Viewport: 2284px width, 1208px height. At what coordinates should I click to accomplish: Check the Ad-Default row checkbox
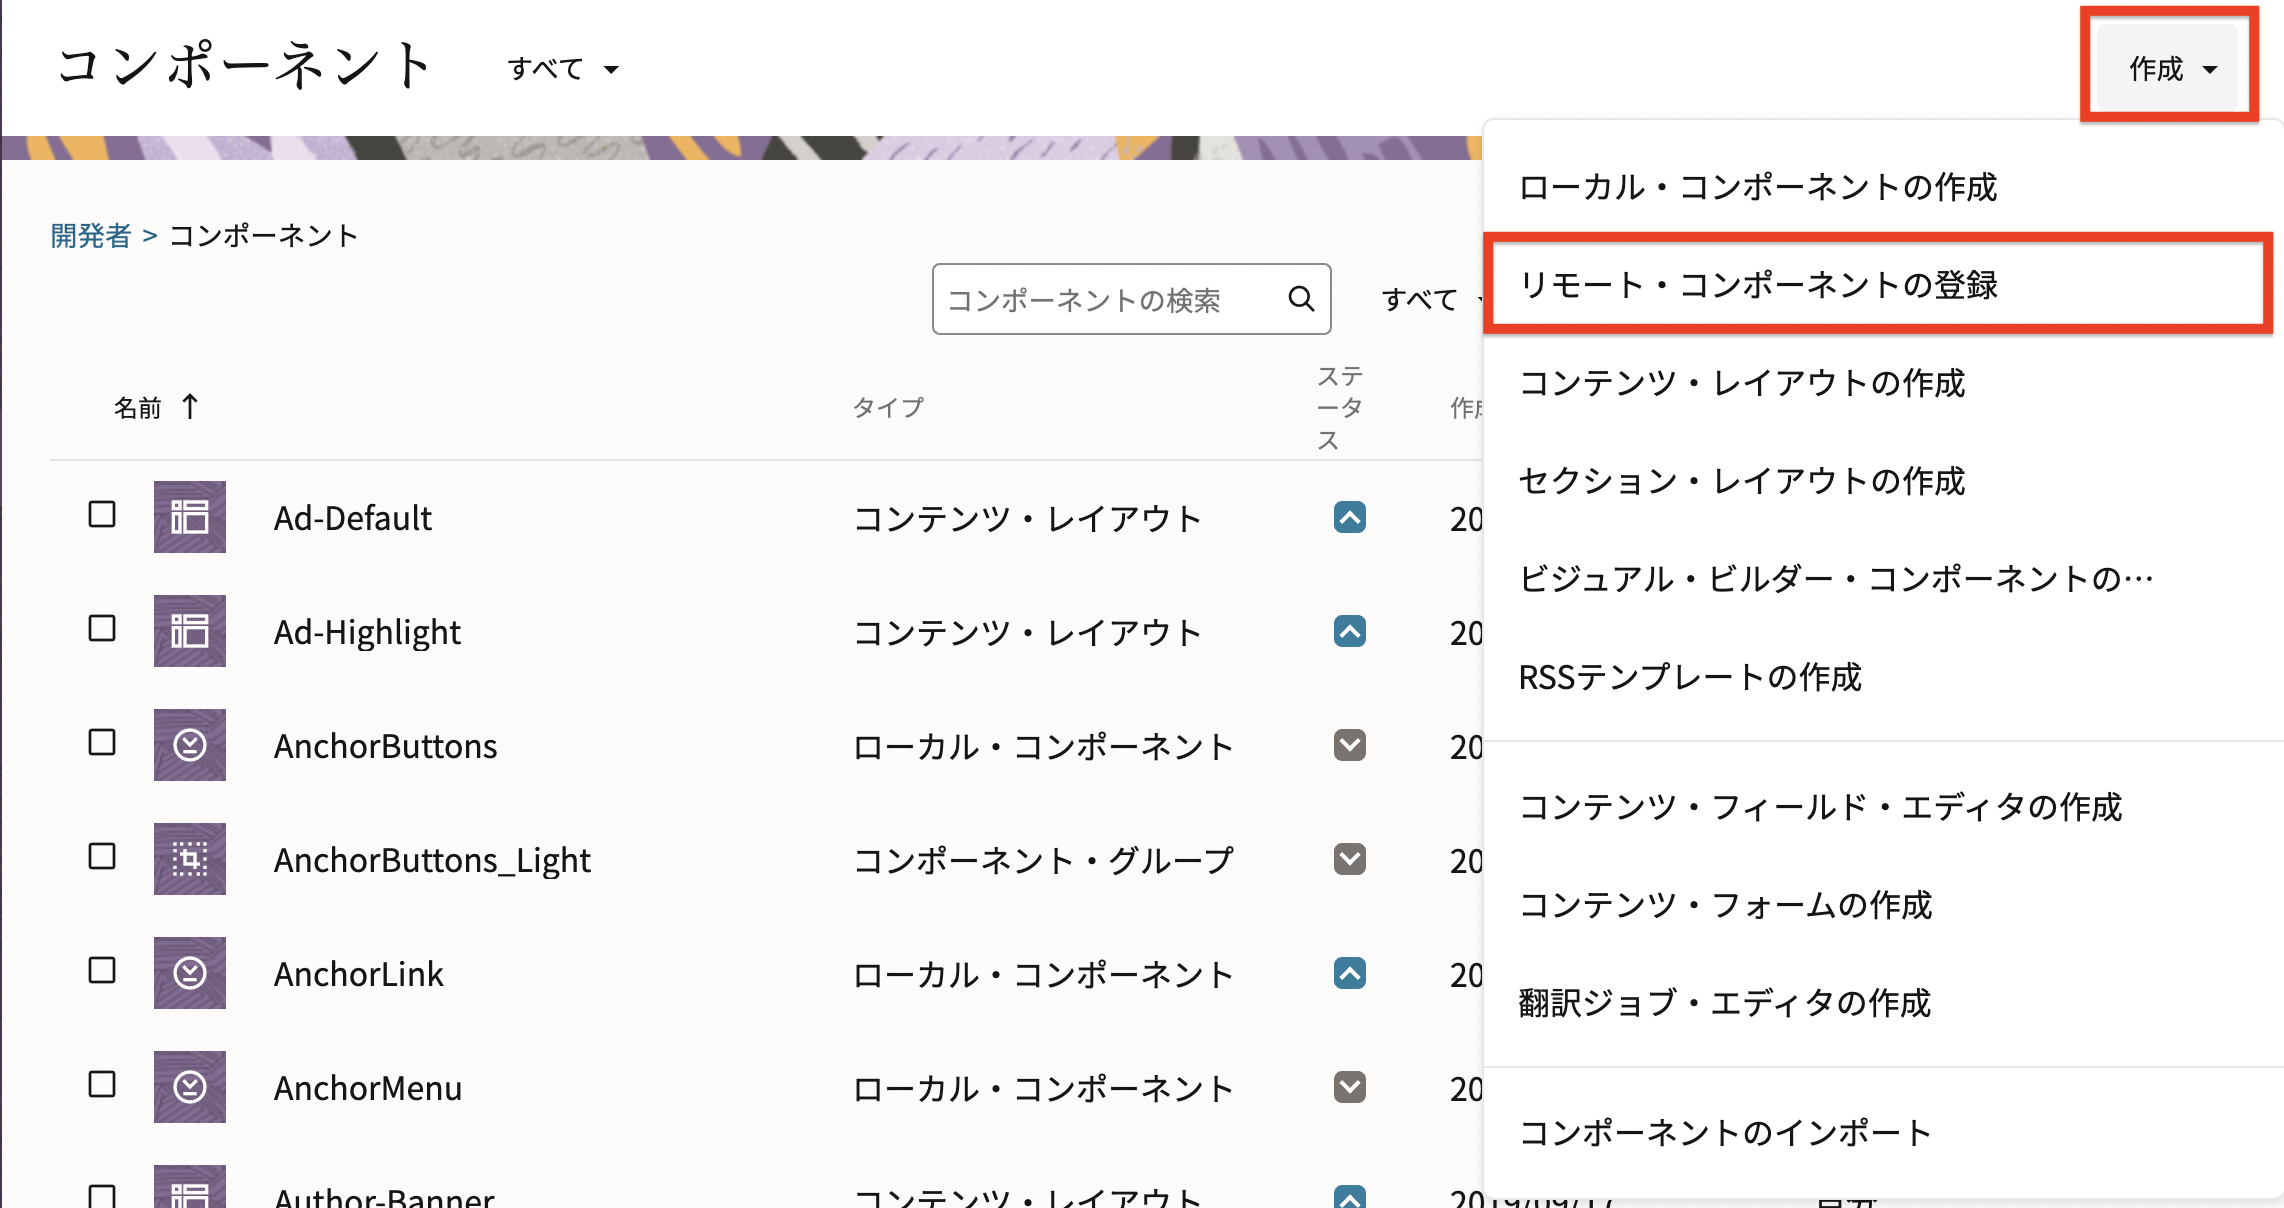click(x=102, y=514)
